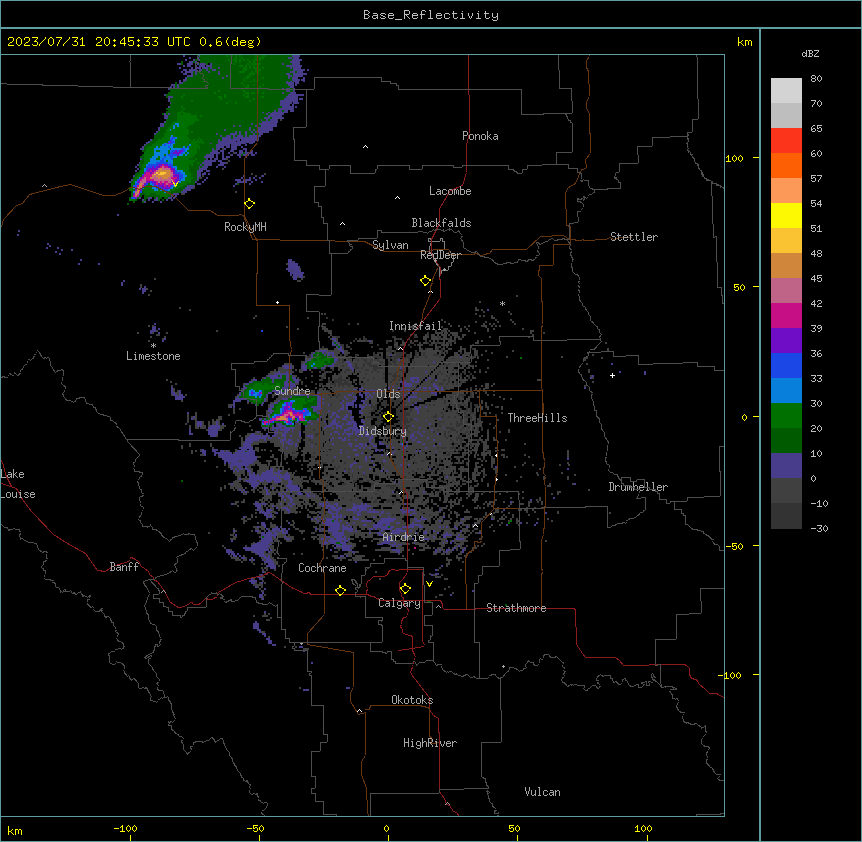
Task: Click the Calgary label
Action: click(399, 603)
